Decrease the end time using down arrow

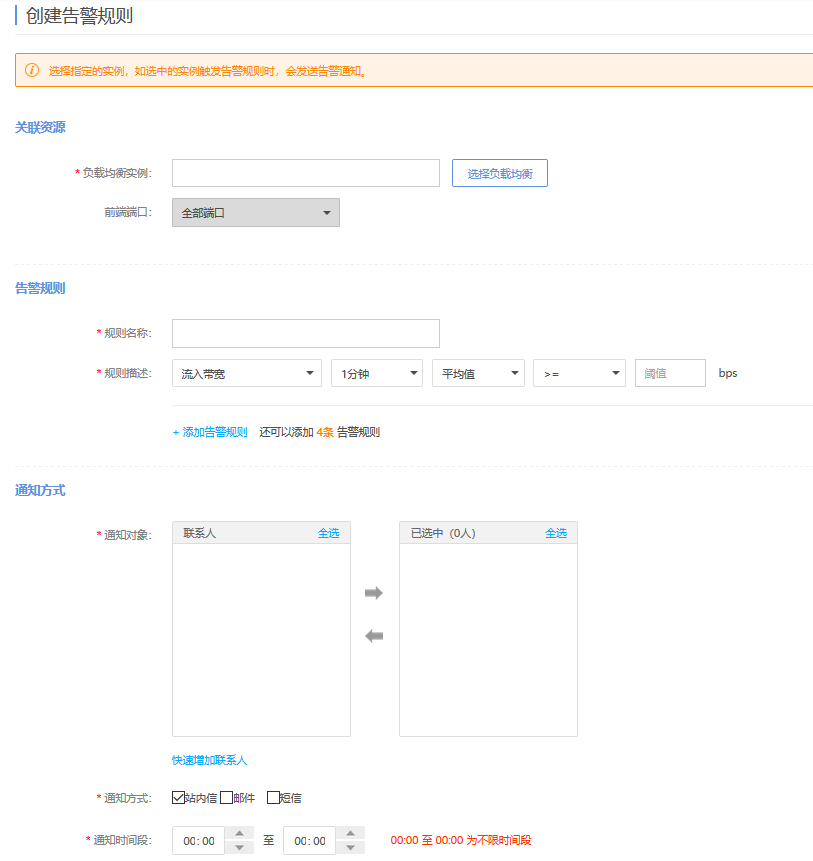coord(350,848)
